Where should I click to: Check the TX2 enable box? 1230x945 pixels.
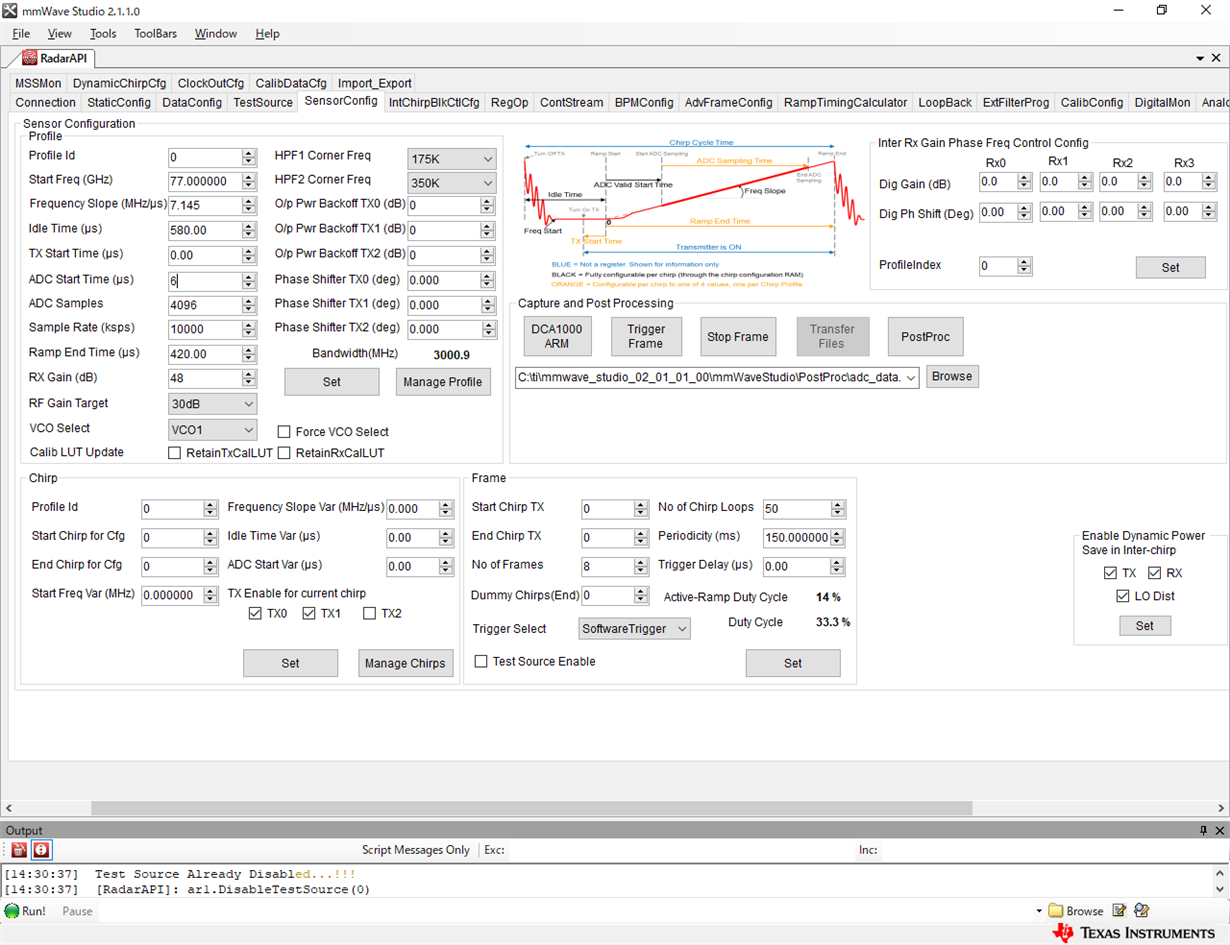click(x=369, y=613)
